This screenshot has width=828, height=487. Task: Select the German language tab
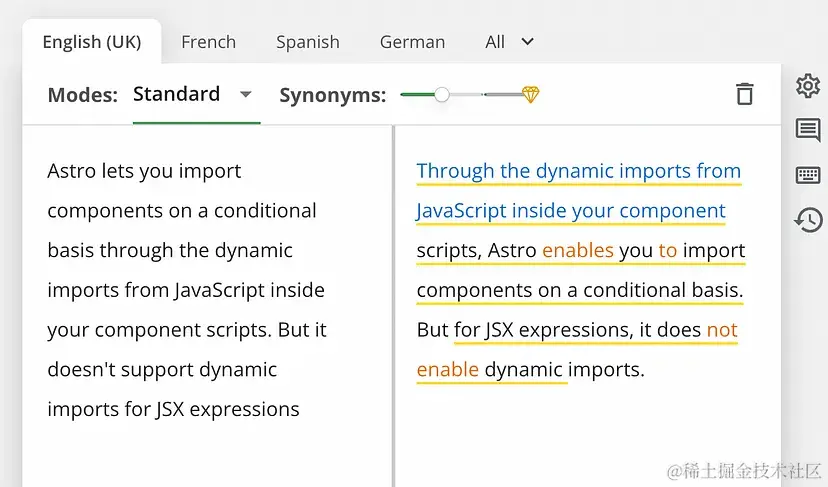pos(412,42)
